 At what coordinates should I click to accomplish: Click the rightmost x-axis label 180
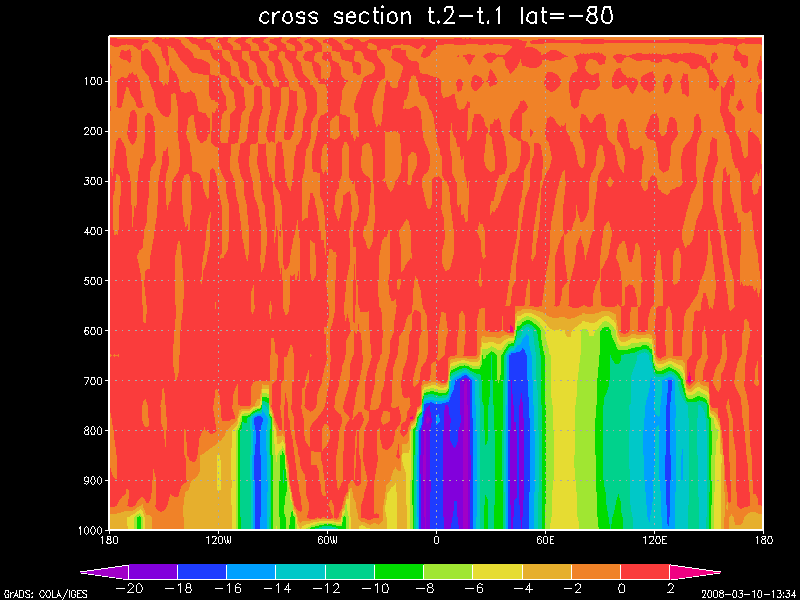[x=763, y=540]
